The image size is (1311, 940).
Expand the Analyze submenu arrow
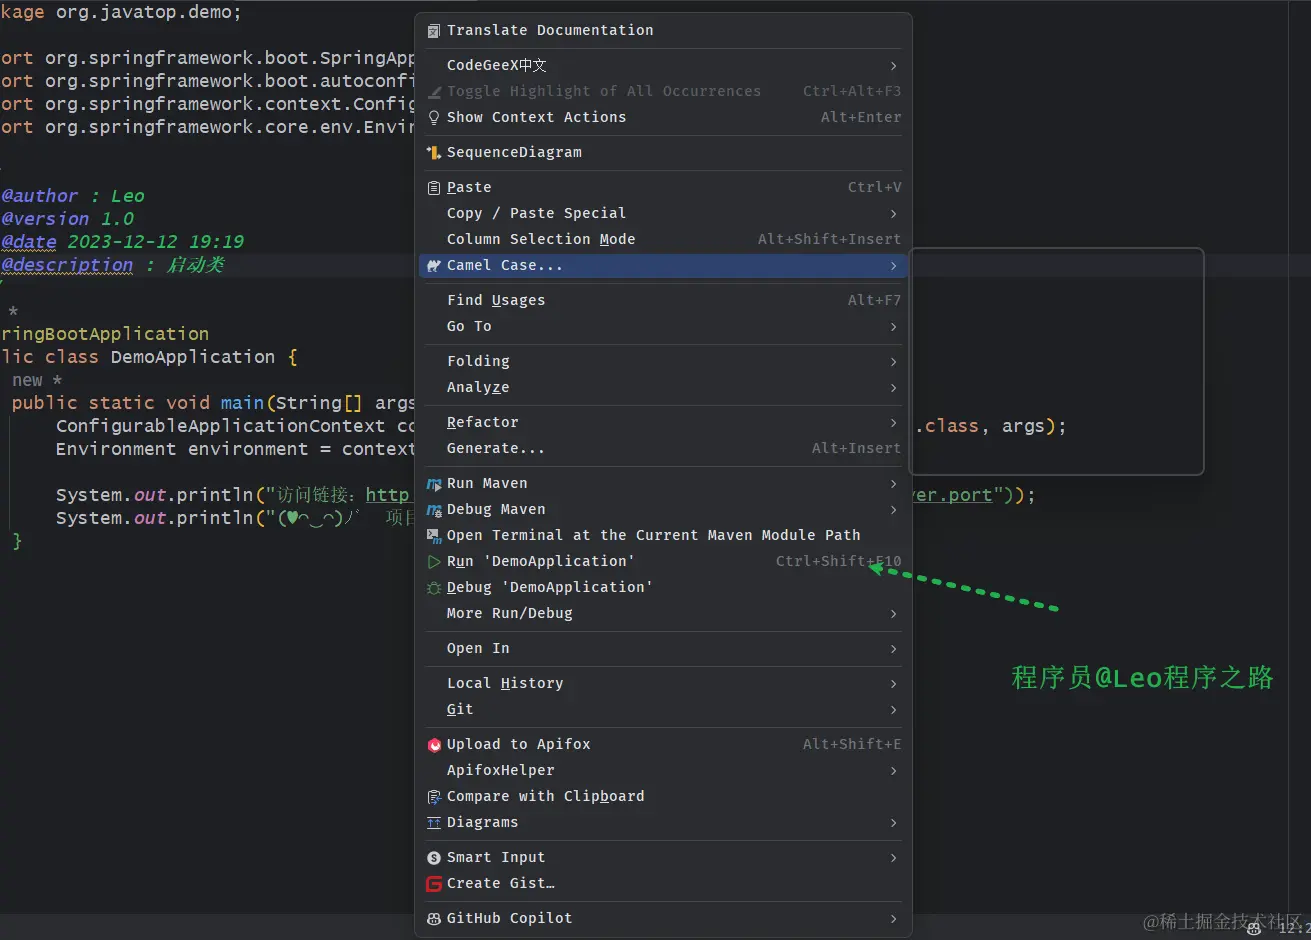coord(893,387)
